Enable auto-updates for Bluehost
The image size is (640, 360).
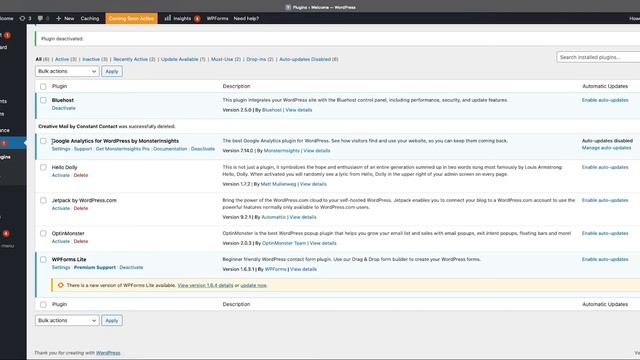(x=605, y=100)
